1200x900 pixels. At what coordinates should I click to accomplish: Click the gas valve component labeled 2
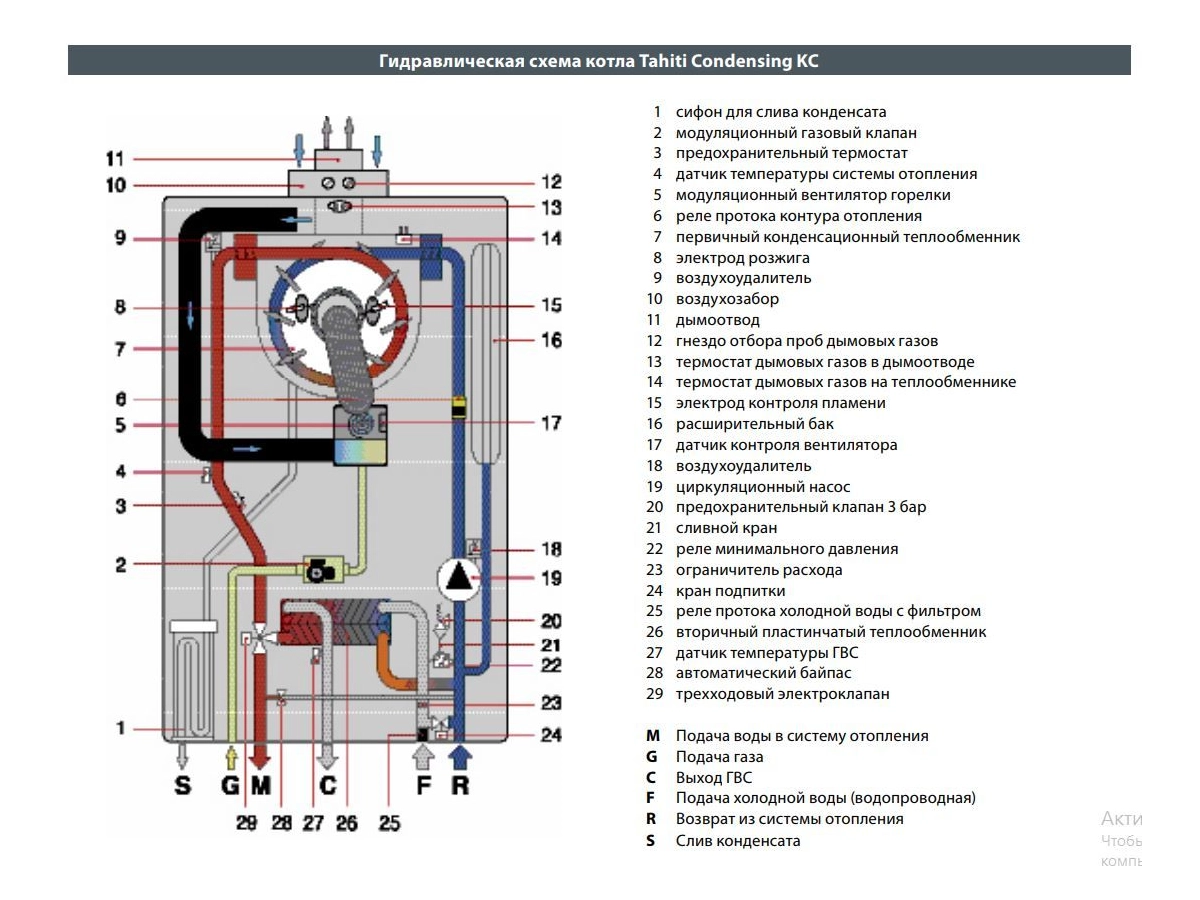[x=321, y=568]
